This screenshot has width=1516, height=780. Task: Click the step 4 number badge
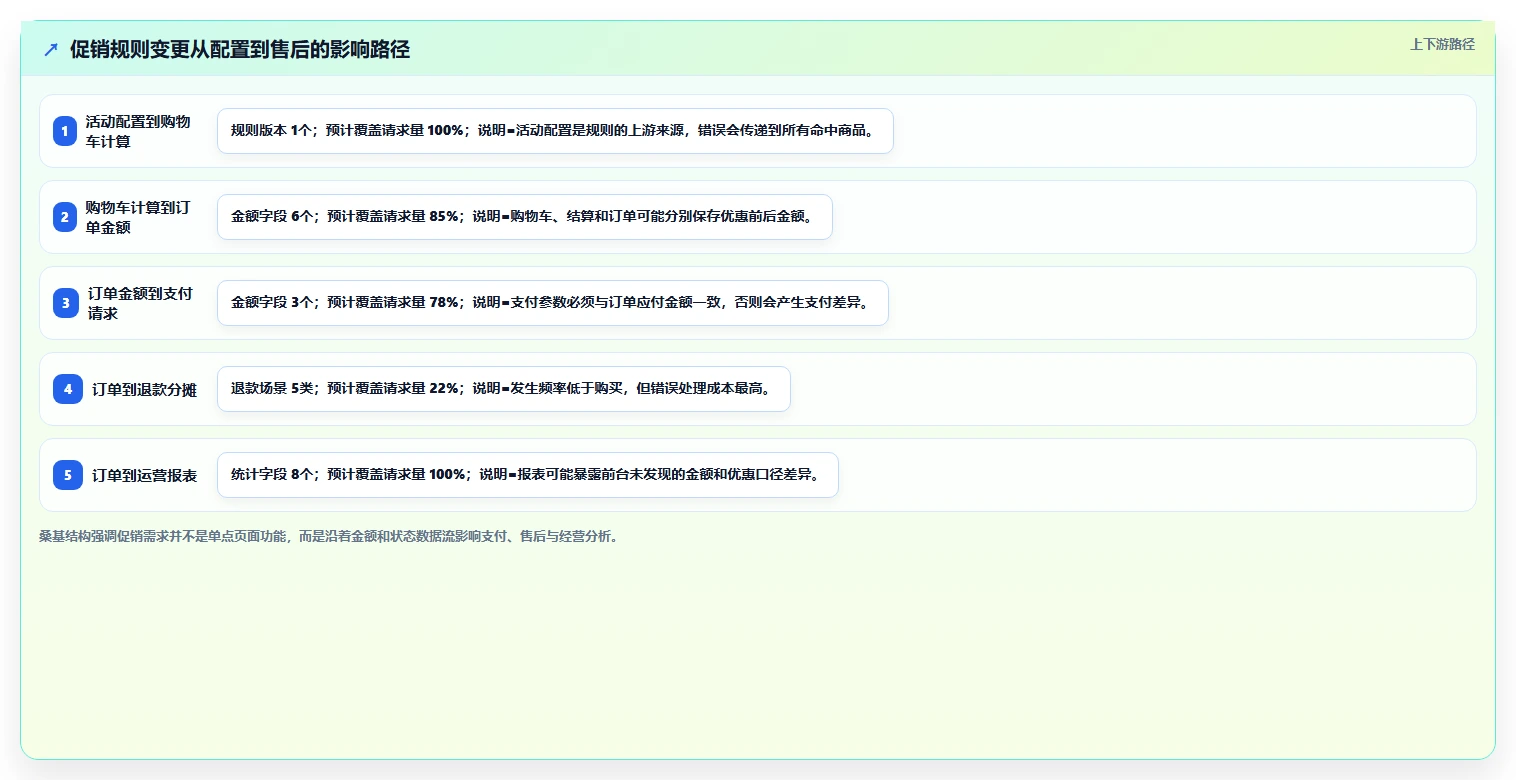pyautogui.click(x=68, y=389)
